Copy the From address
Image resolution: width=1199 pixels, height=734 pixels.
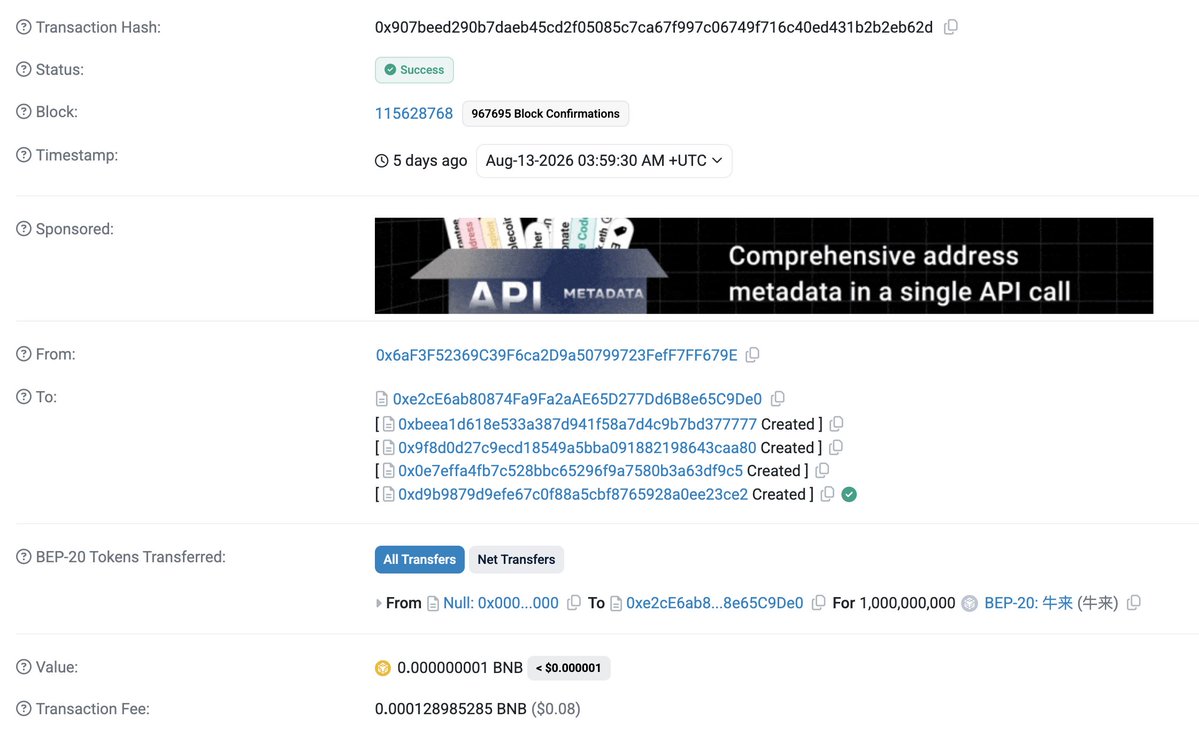pyautogui.click(x=752, y=355)
